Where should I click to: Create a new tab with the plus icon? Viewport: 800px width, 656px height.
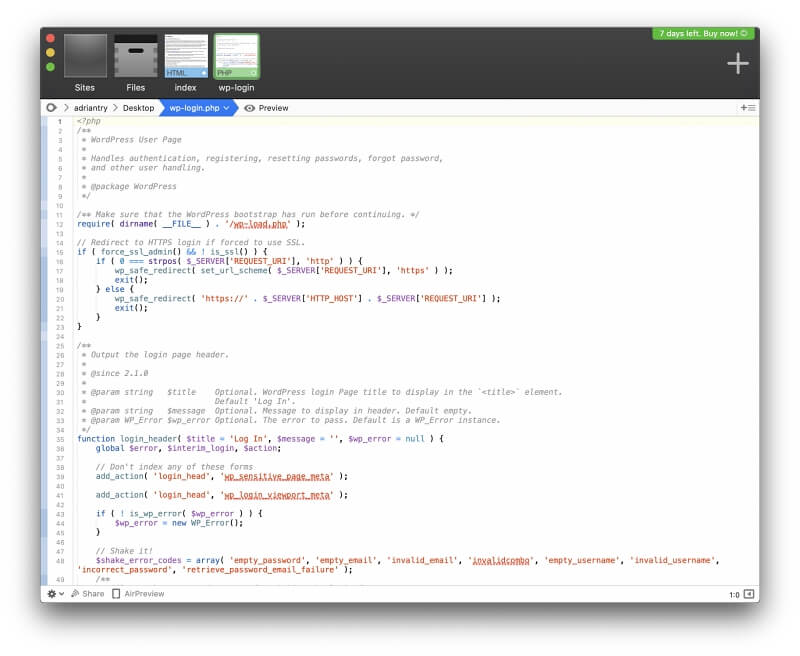736,63
